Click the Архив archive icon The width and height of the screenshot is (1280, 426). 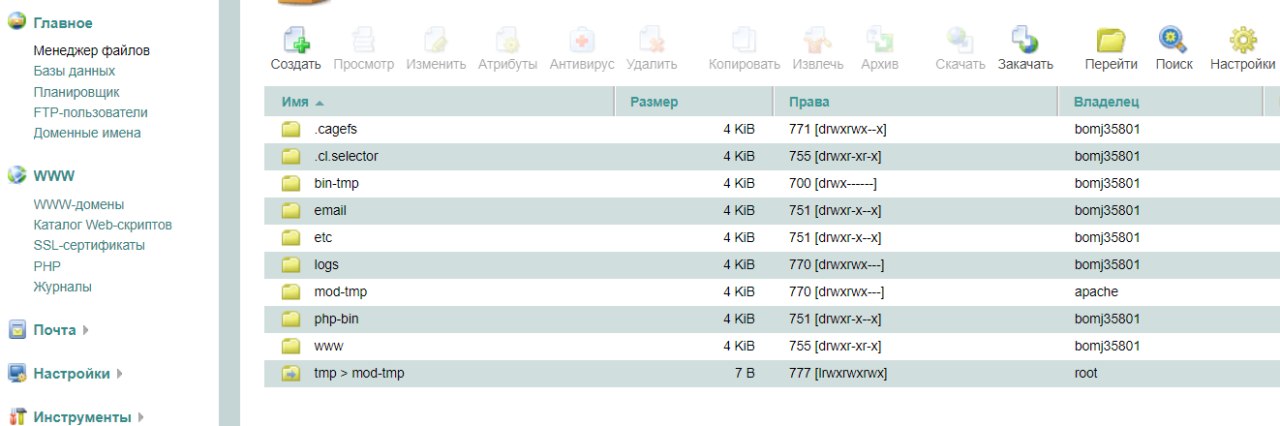click(880, 40)
